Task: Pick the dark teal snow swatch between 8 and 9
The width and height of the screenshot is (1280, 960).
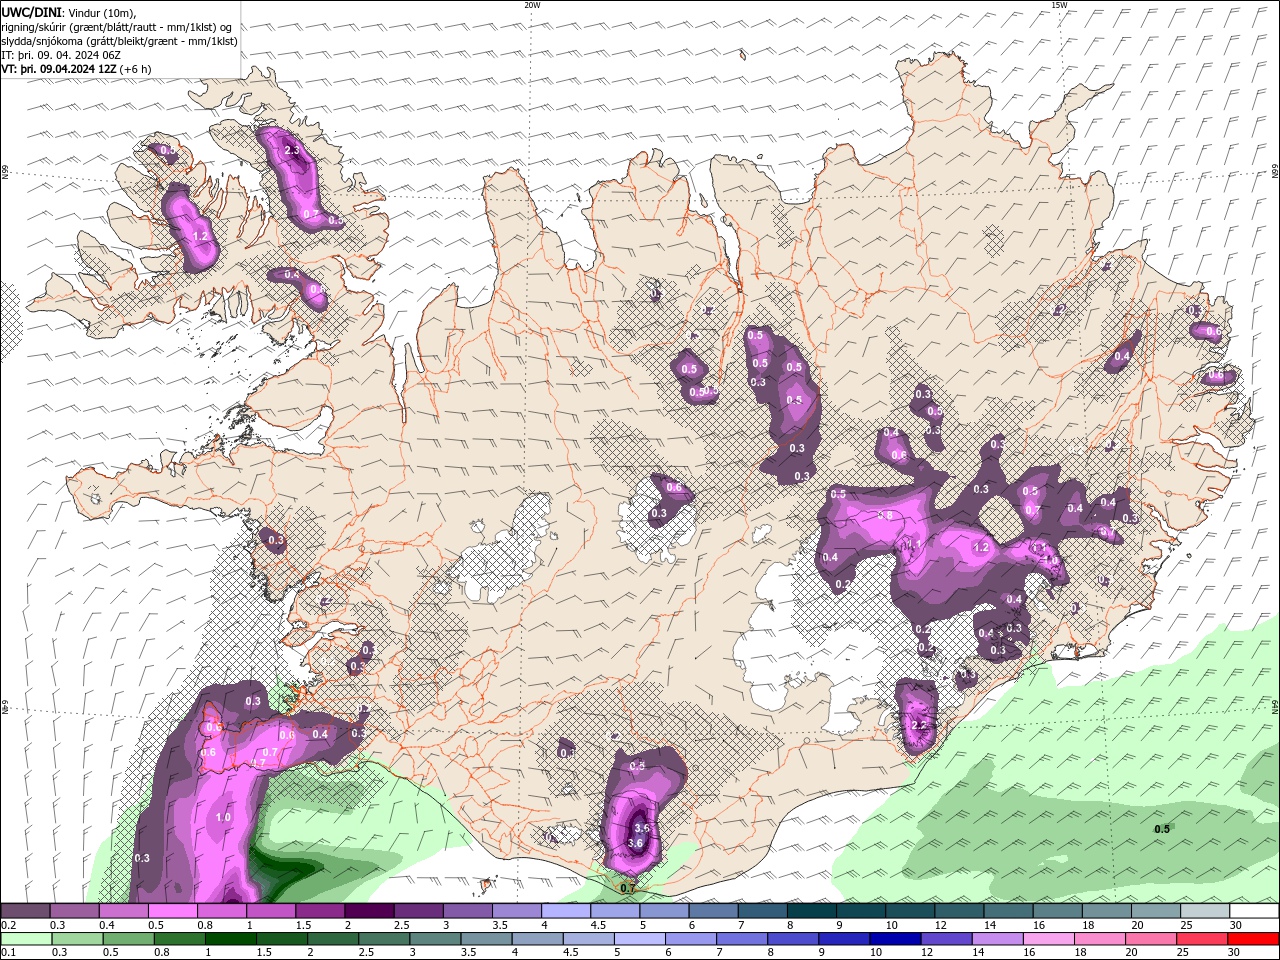Action: (812, 911)
